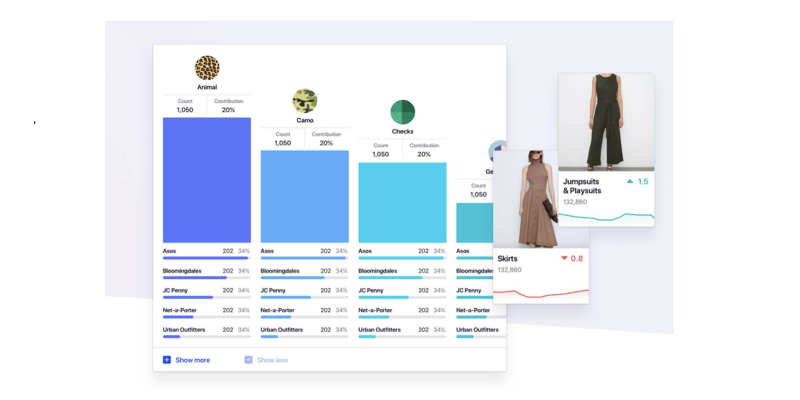Click the Count value 1,050 under Camo

pos(283,143)
